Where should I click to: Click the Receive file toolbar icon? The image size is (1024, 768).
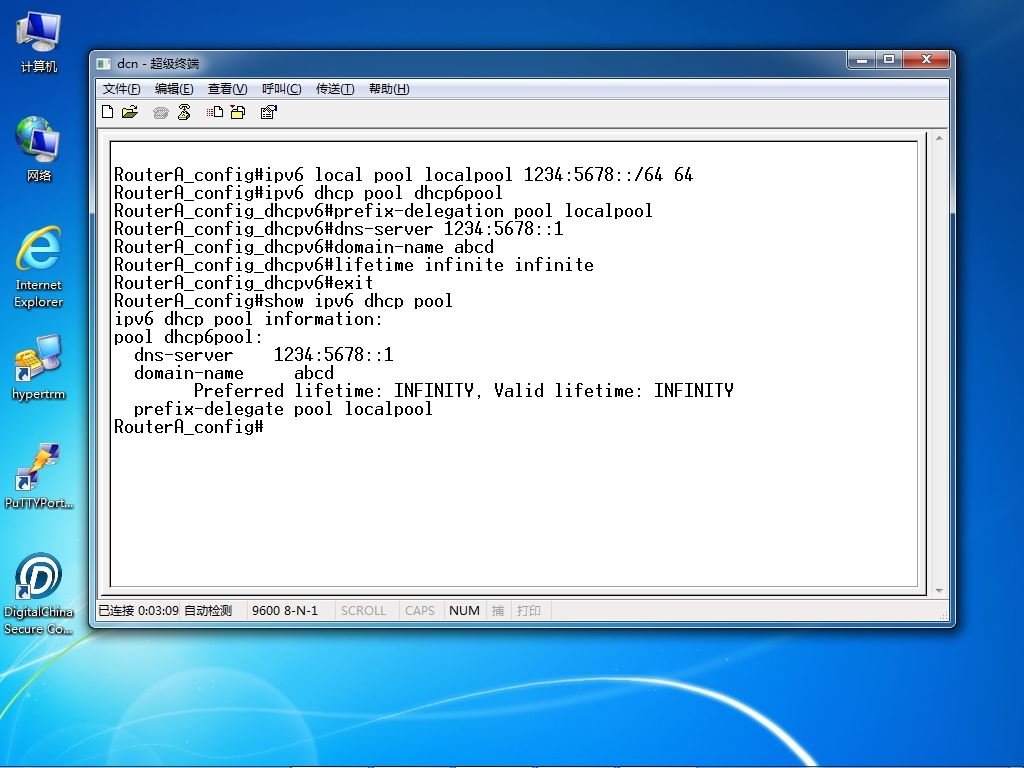(x=238, y=112)
